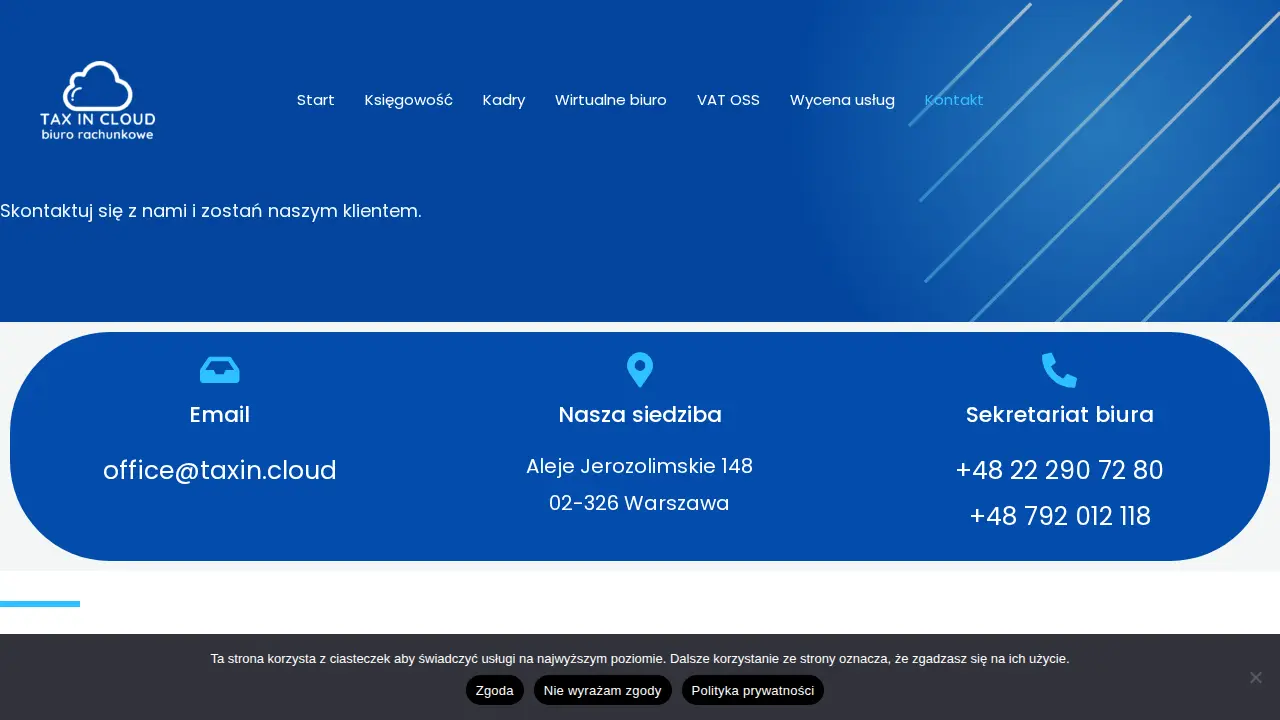Click the 02-326 Warszawa text
The image size is (1280, 720).
(x=639, y=503)
